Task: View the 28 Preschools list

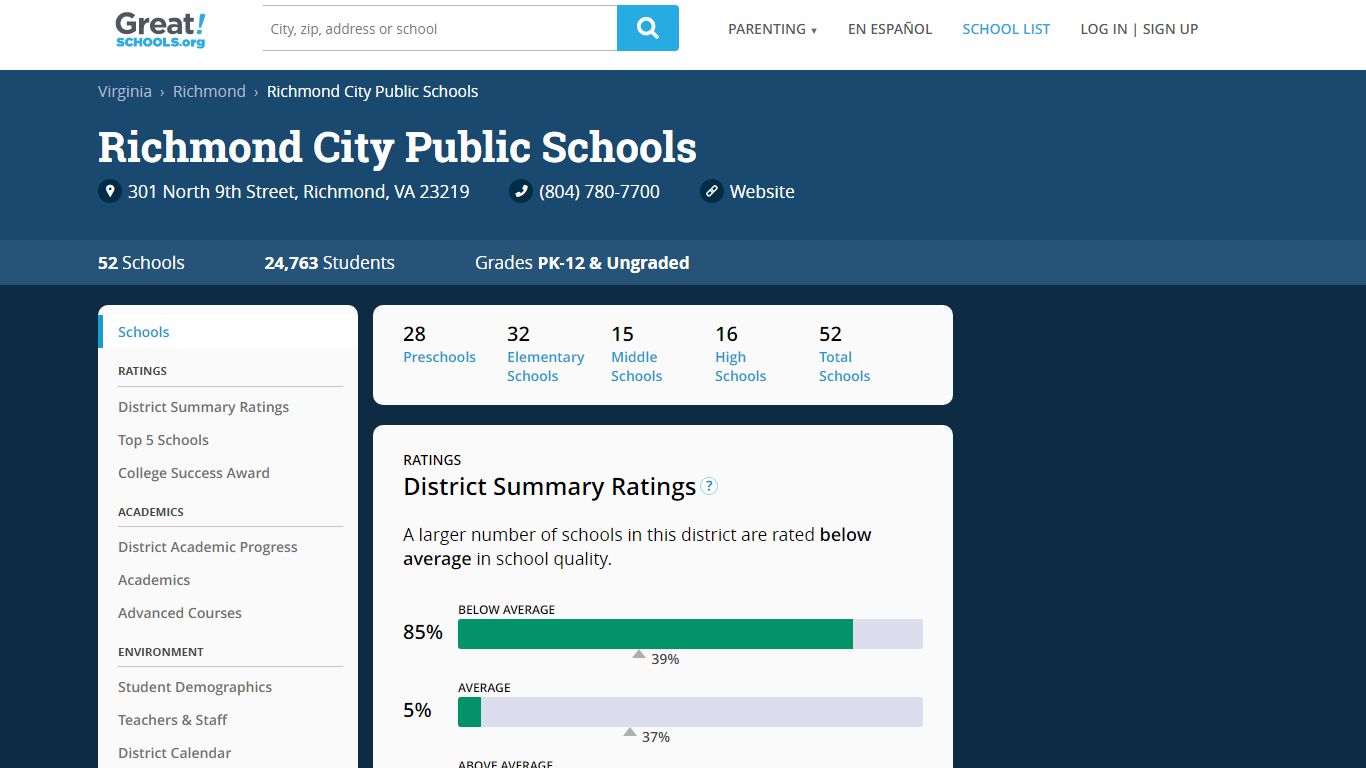Action: [x=439, y=345]
